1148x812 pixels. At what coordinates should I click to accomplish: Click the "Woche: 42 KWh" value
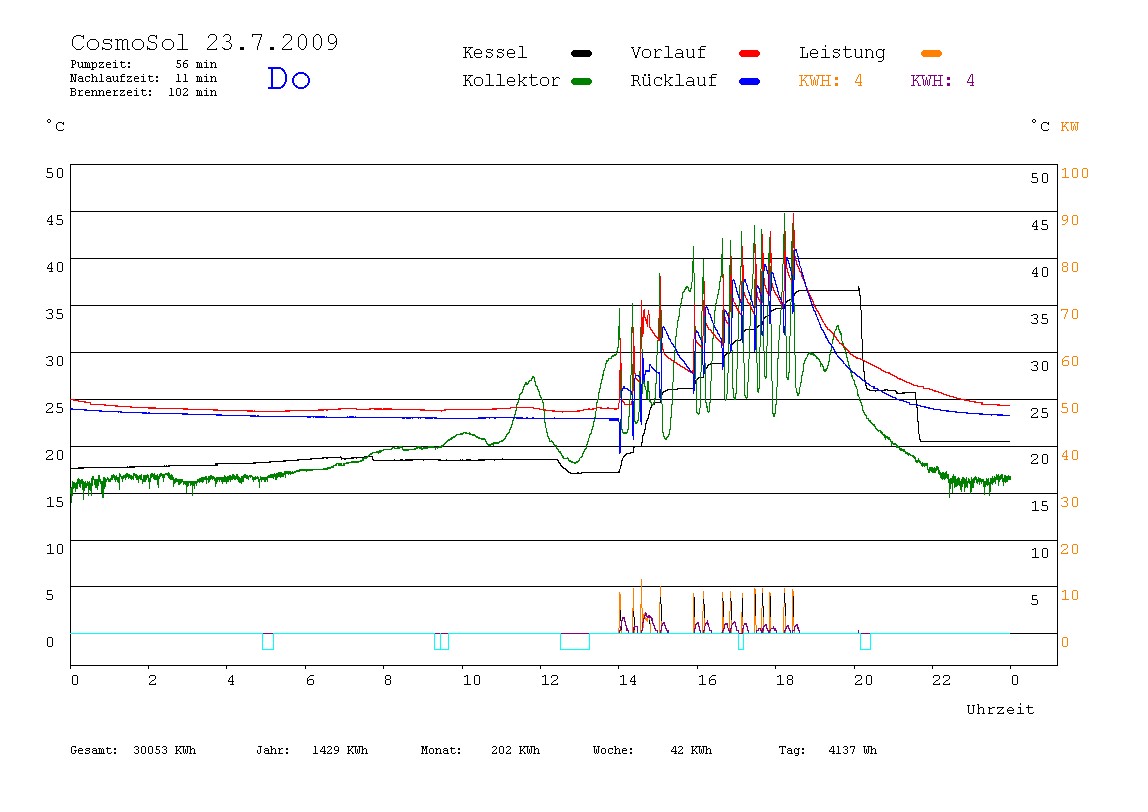pos(652,750)
